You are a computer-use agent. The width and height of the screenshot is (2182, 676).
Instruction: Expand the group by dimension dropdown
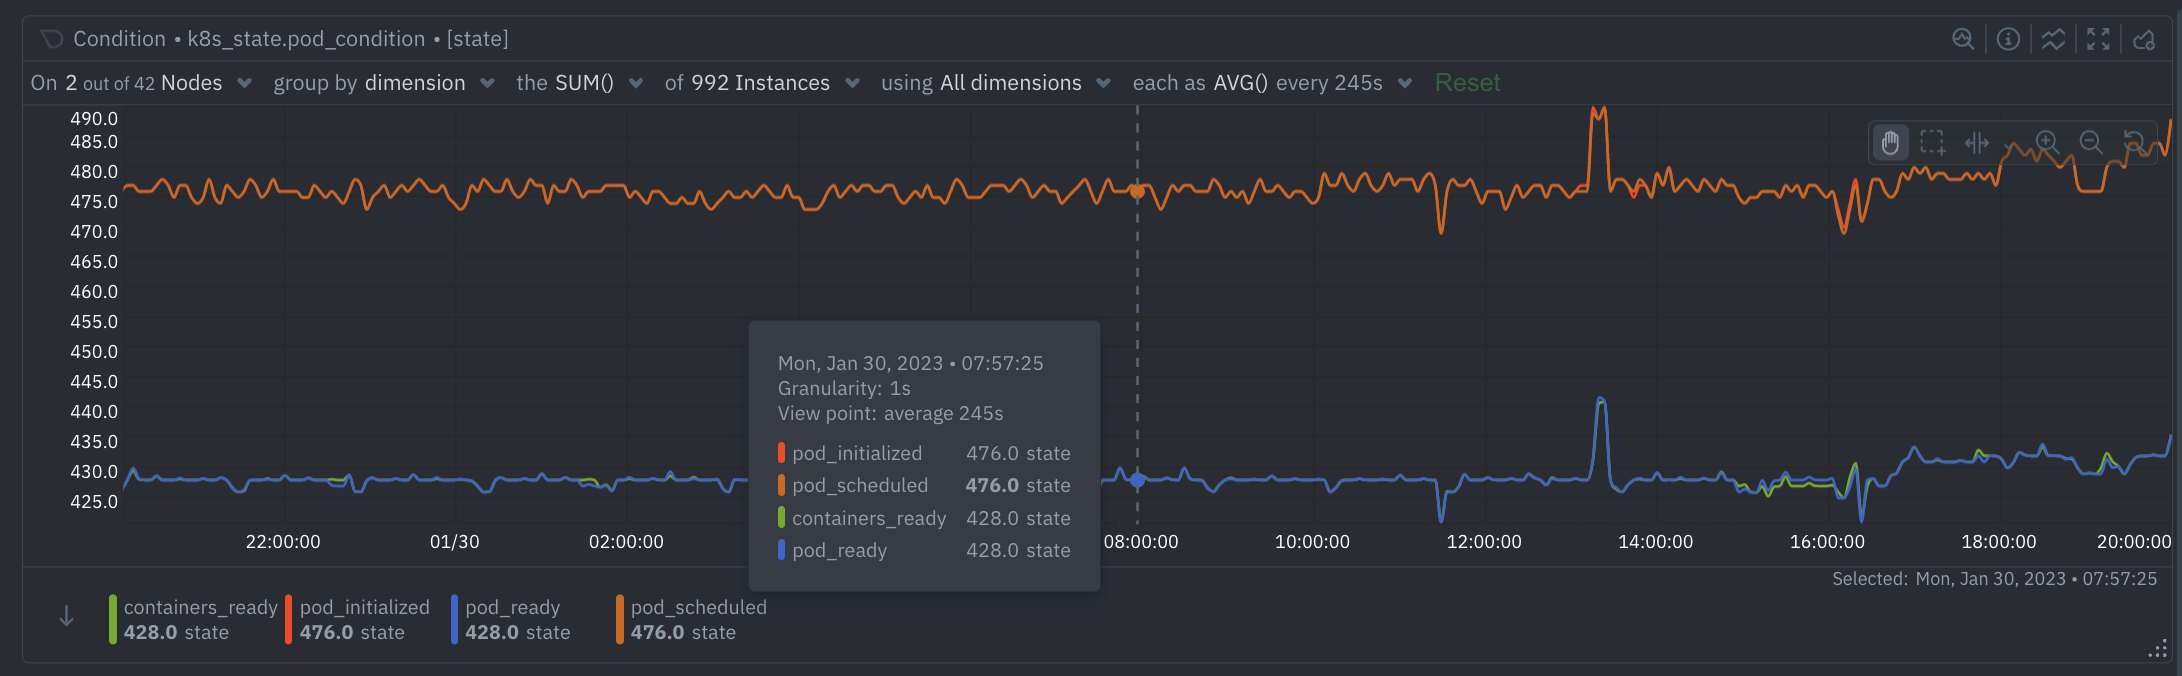tap(384, 83)
